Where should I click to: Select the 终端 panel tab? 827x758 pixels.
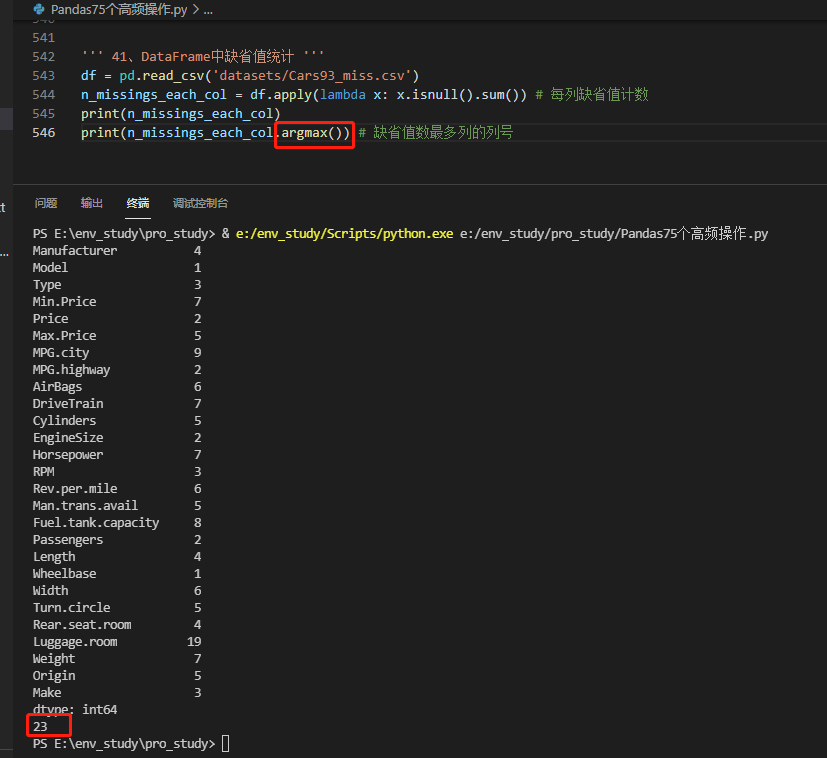point(138,203)
